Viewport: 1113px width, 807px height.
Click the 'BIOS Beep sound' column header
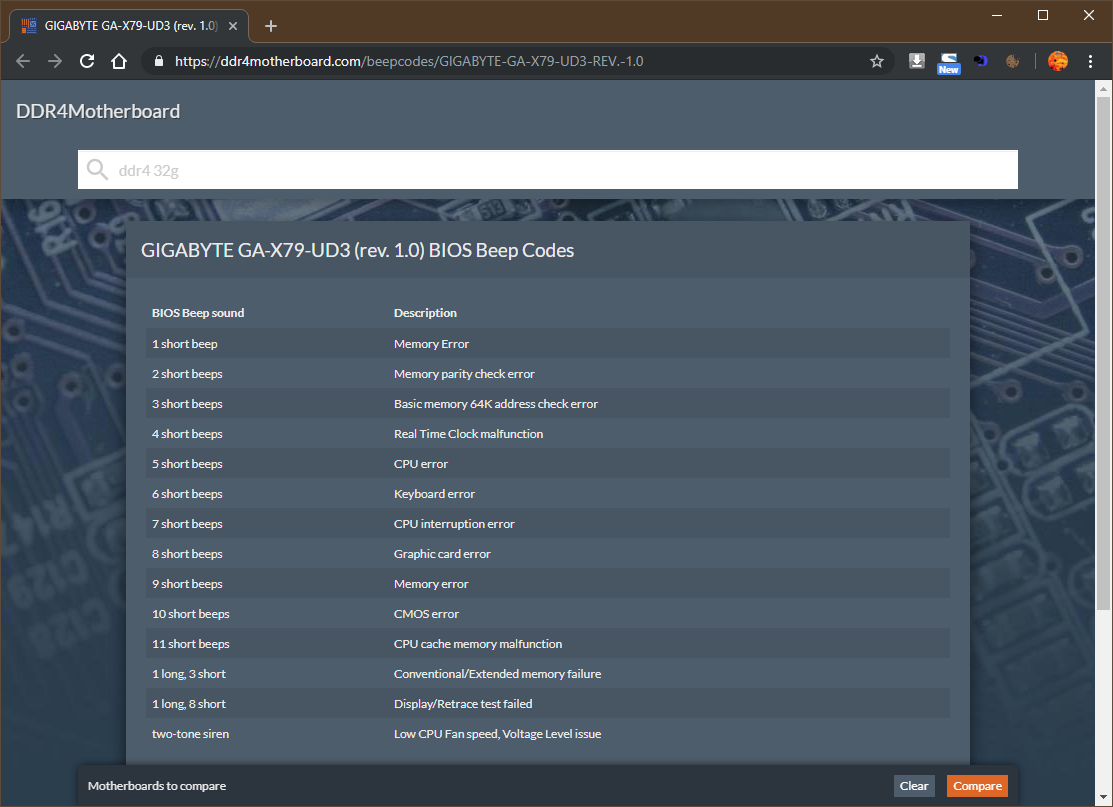click(x=198, y=313)
